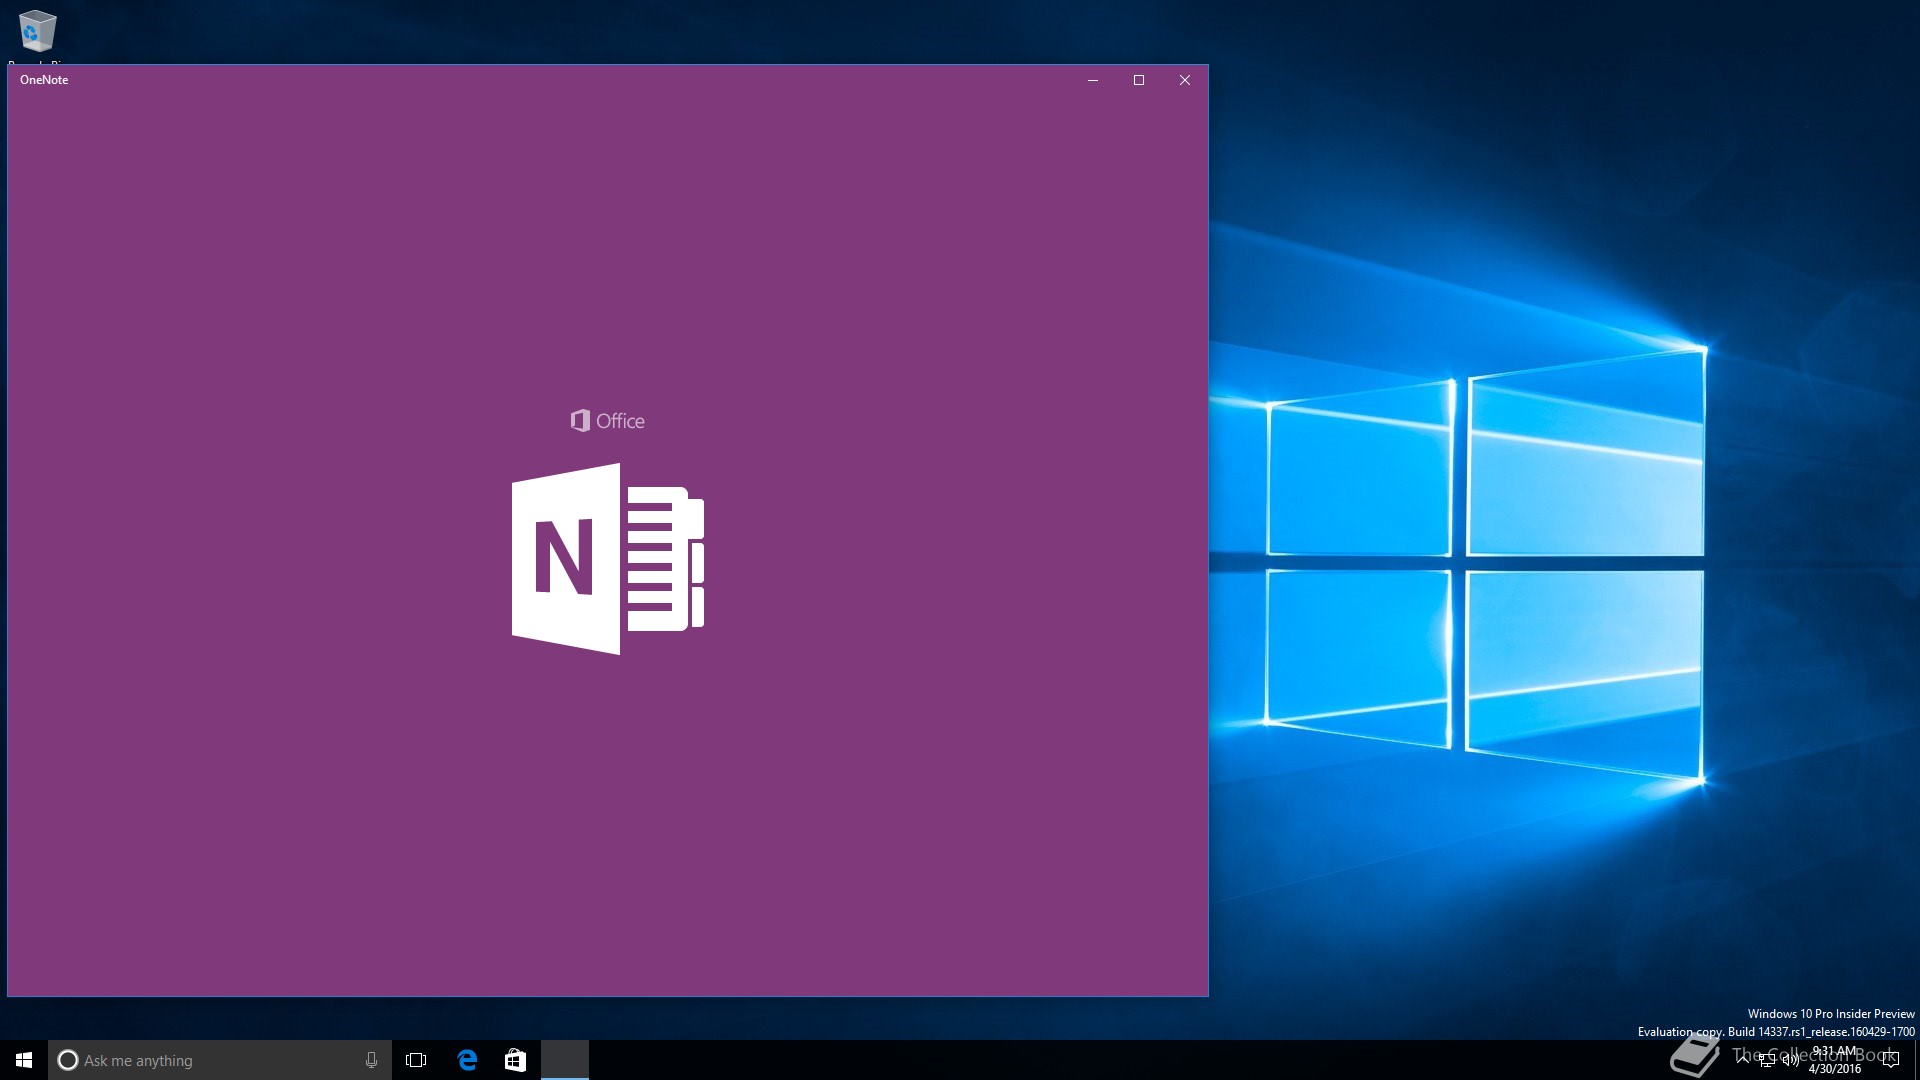Screen dimensions: 1920x1080
Task: Close the OneNote window
Action: pos(1185,80)
